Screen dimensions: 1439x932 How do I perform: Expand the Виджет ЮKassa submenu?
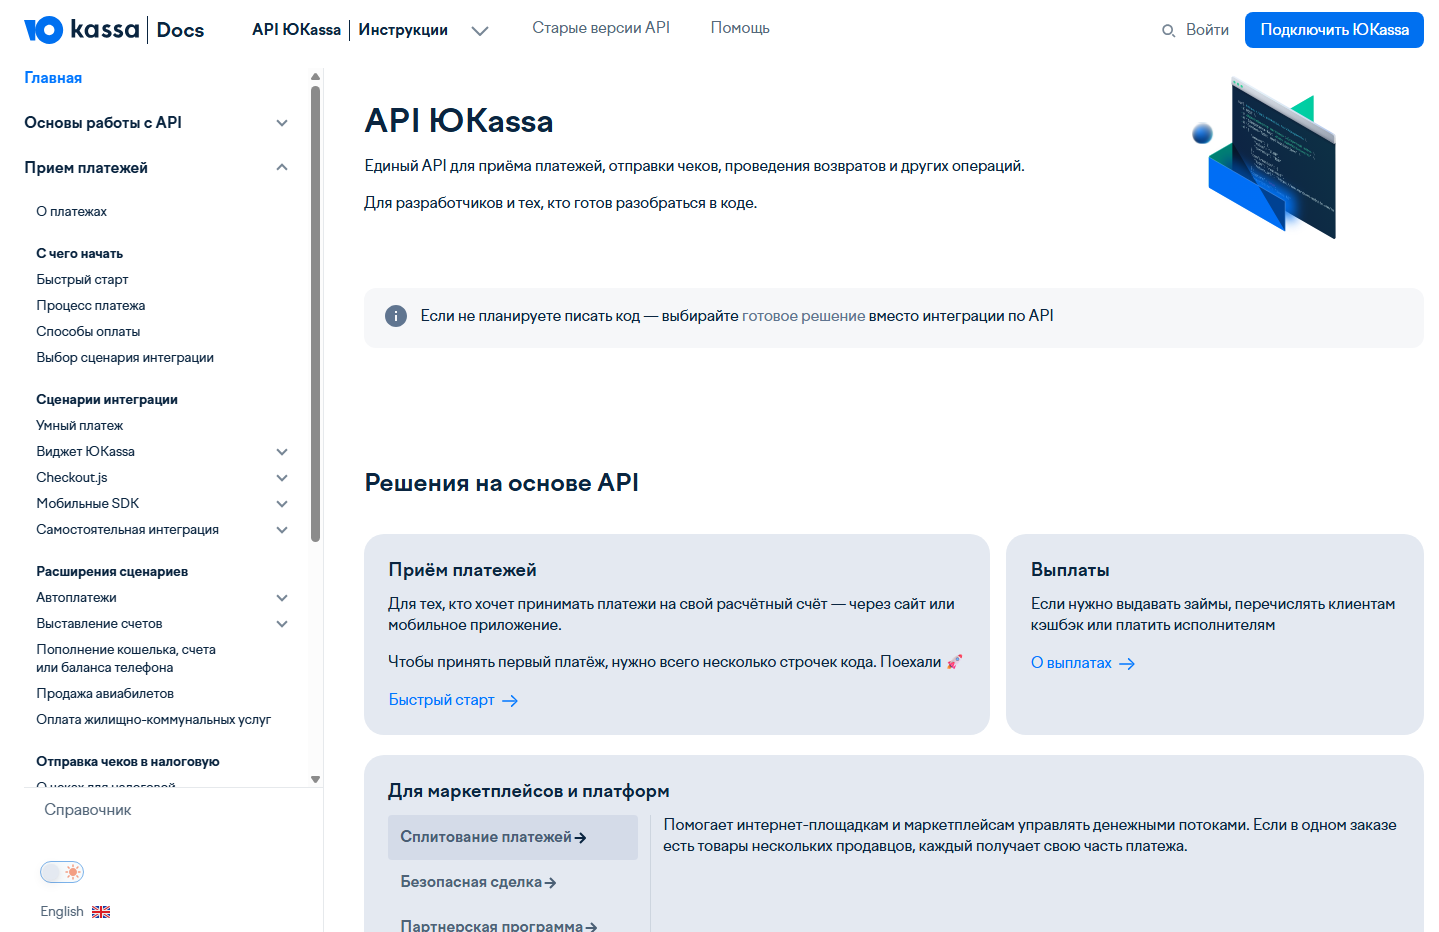(282, 452)
